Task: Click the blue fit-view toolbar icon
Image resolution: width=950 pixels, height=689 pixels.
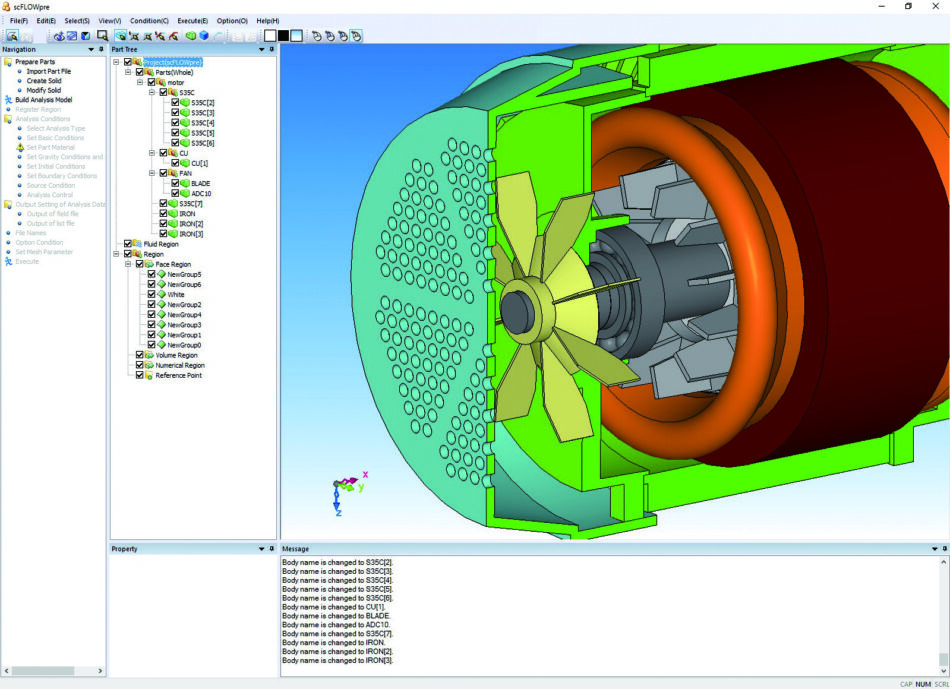Action: tap(72, 36)
